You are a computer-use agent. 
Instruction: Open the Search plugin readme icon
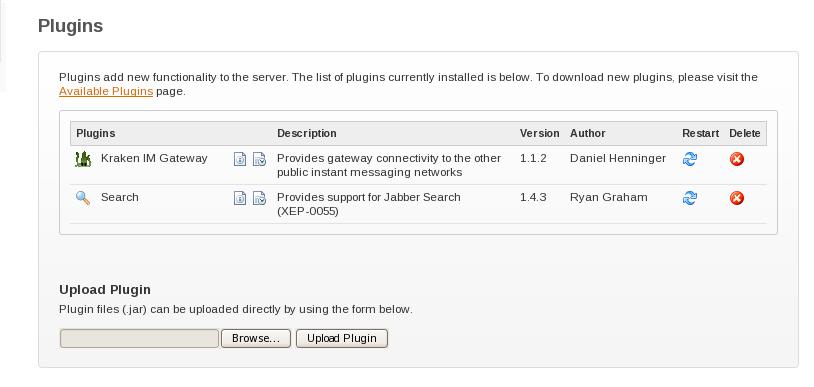click(x=239, y=198)
